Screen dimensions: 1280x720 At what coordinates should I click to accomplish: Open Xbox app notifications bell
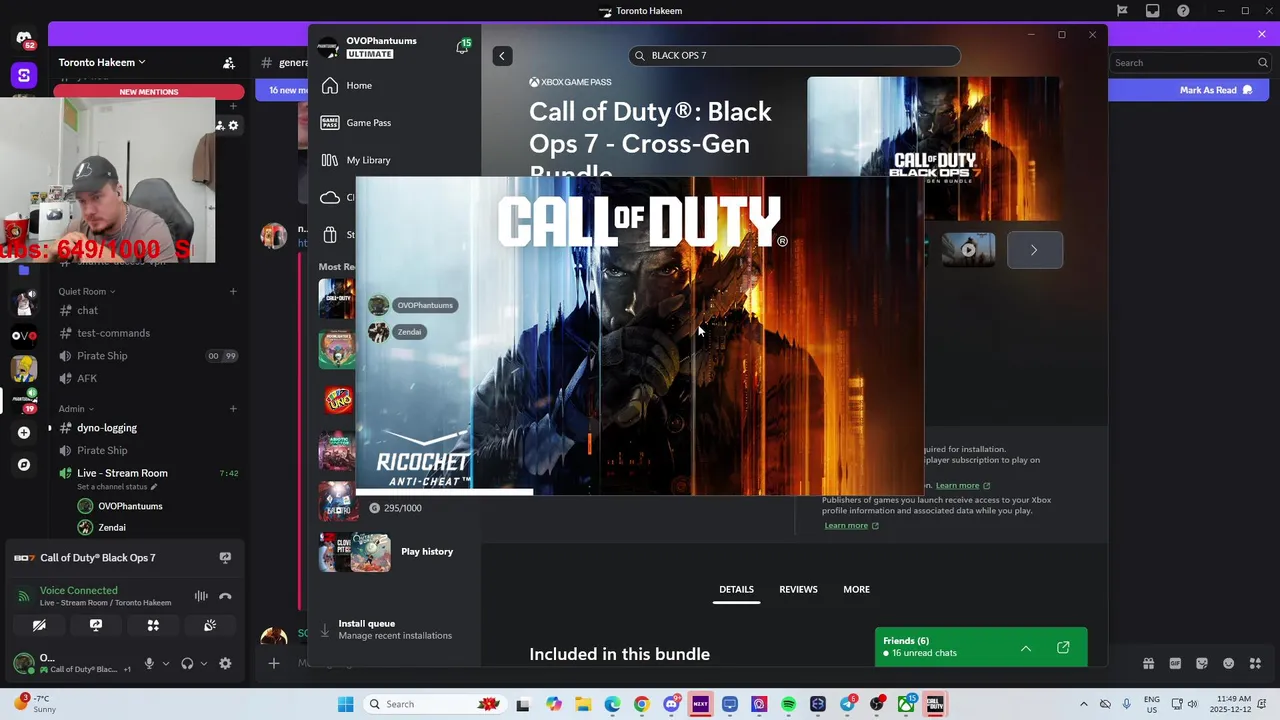(x=462, y=47)
